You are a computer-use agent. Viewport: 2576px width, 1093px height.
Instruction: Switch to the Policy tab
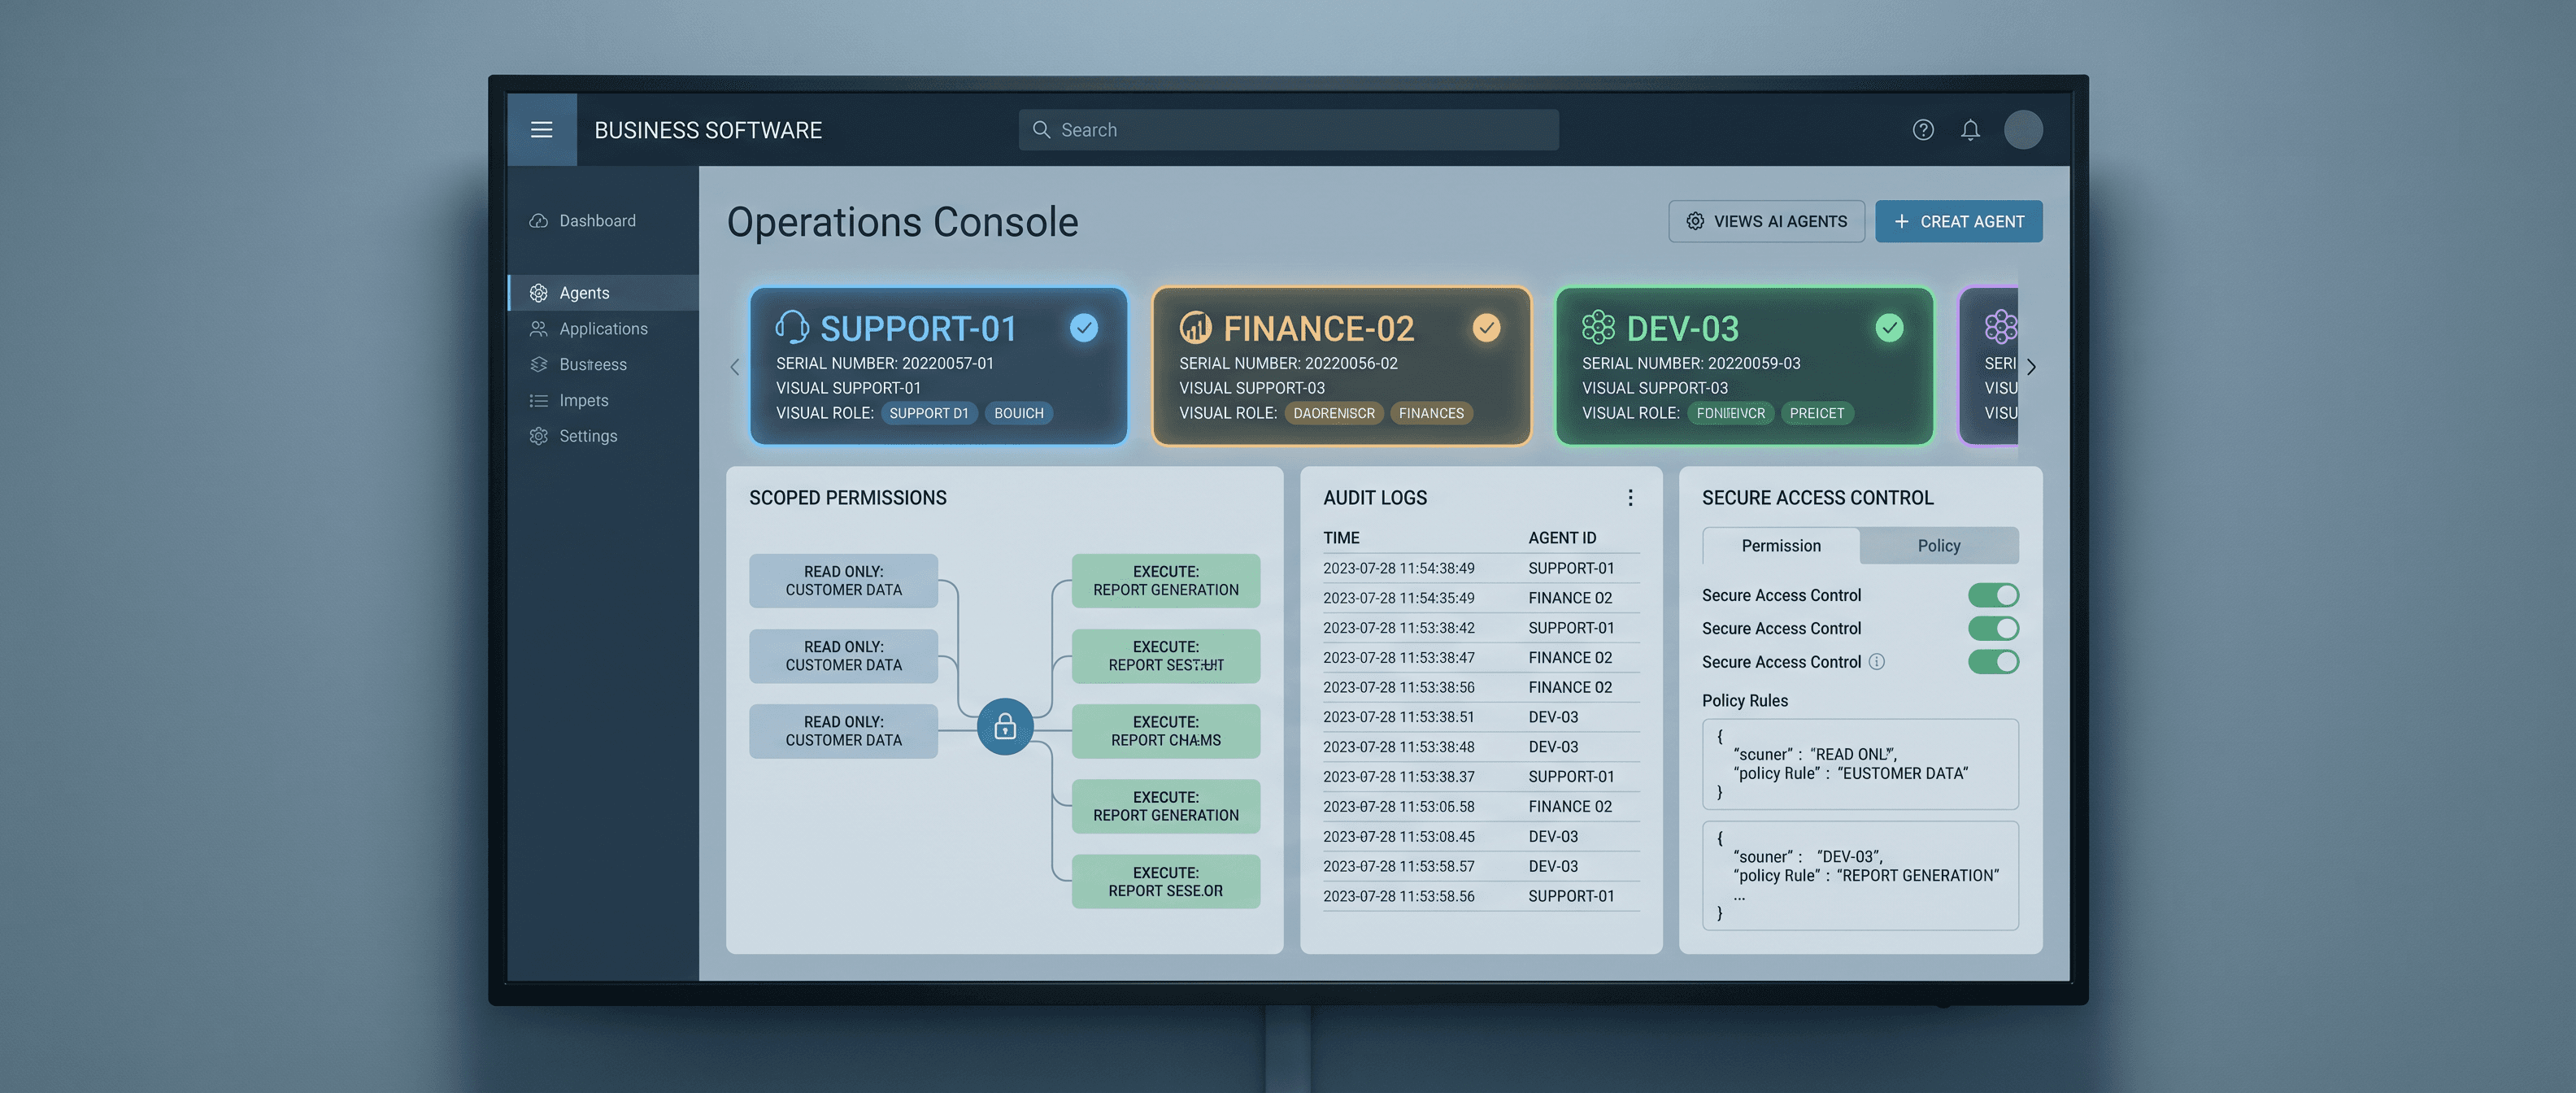pyautogui.click(x=1938, y=545)
